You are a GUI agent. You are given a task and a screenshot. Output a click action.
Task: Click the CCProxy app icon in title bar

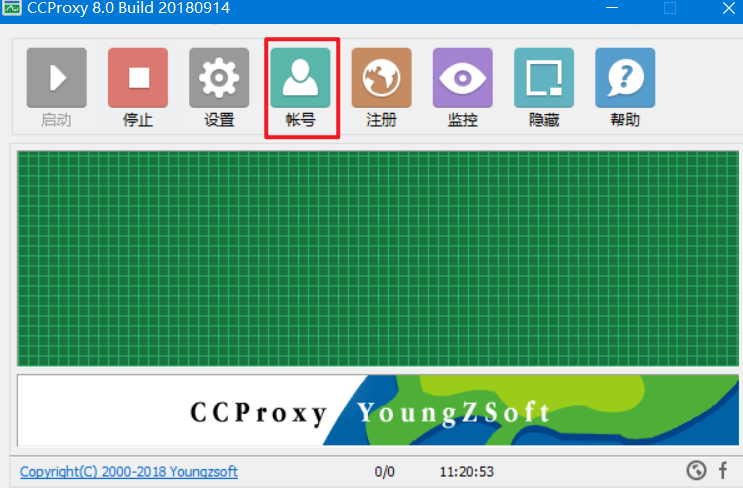pyautogui.click(x=11, y=8)
